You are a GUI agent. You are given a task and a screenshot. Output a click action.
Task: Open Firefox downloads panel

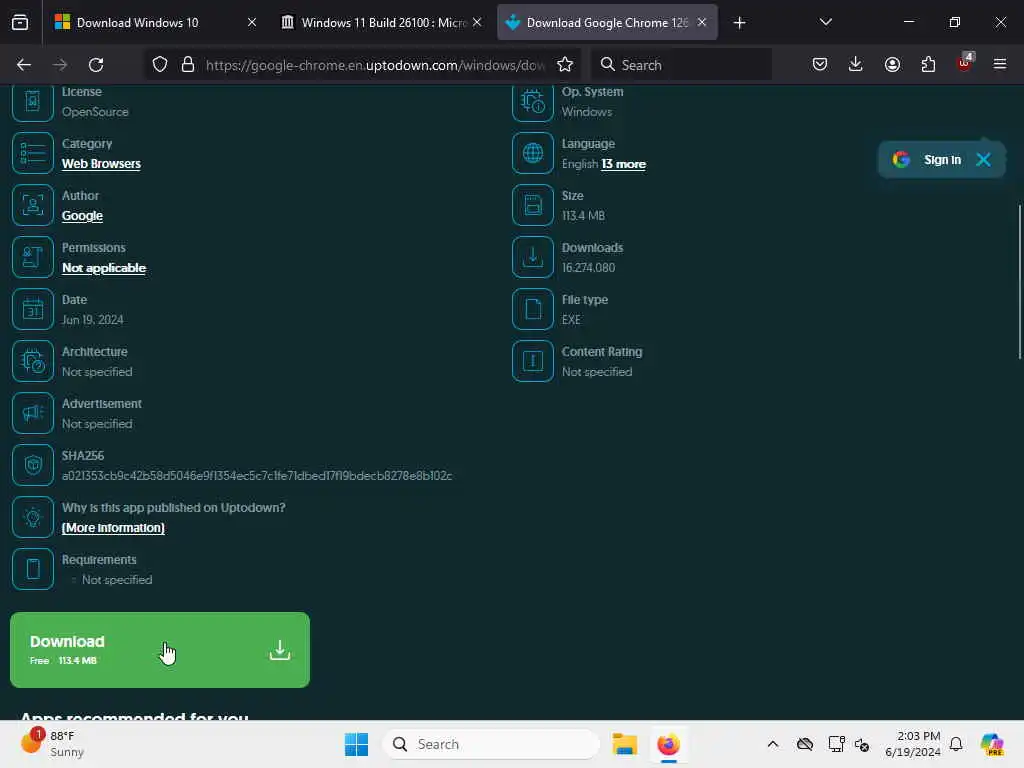856,65
